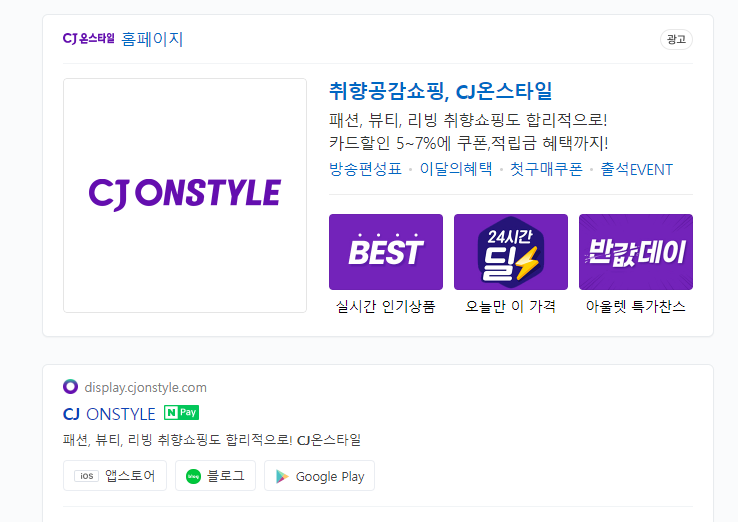
Task: Click the CJ온스타일 brand logo in header
Action: click(88, 39)
